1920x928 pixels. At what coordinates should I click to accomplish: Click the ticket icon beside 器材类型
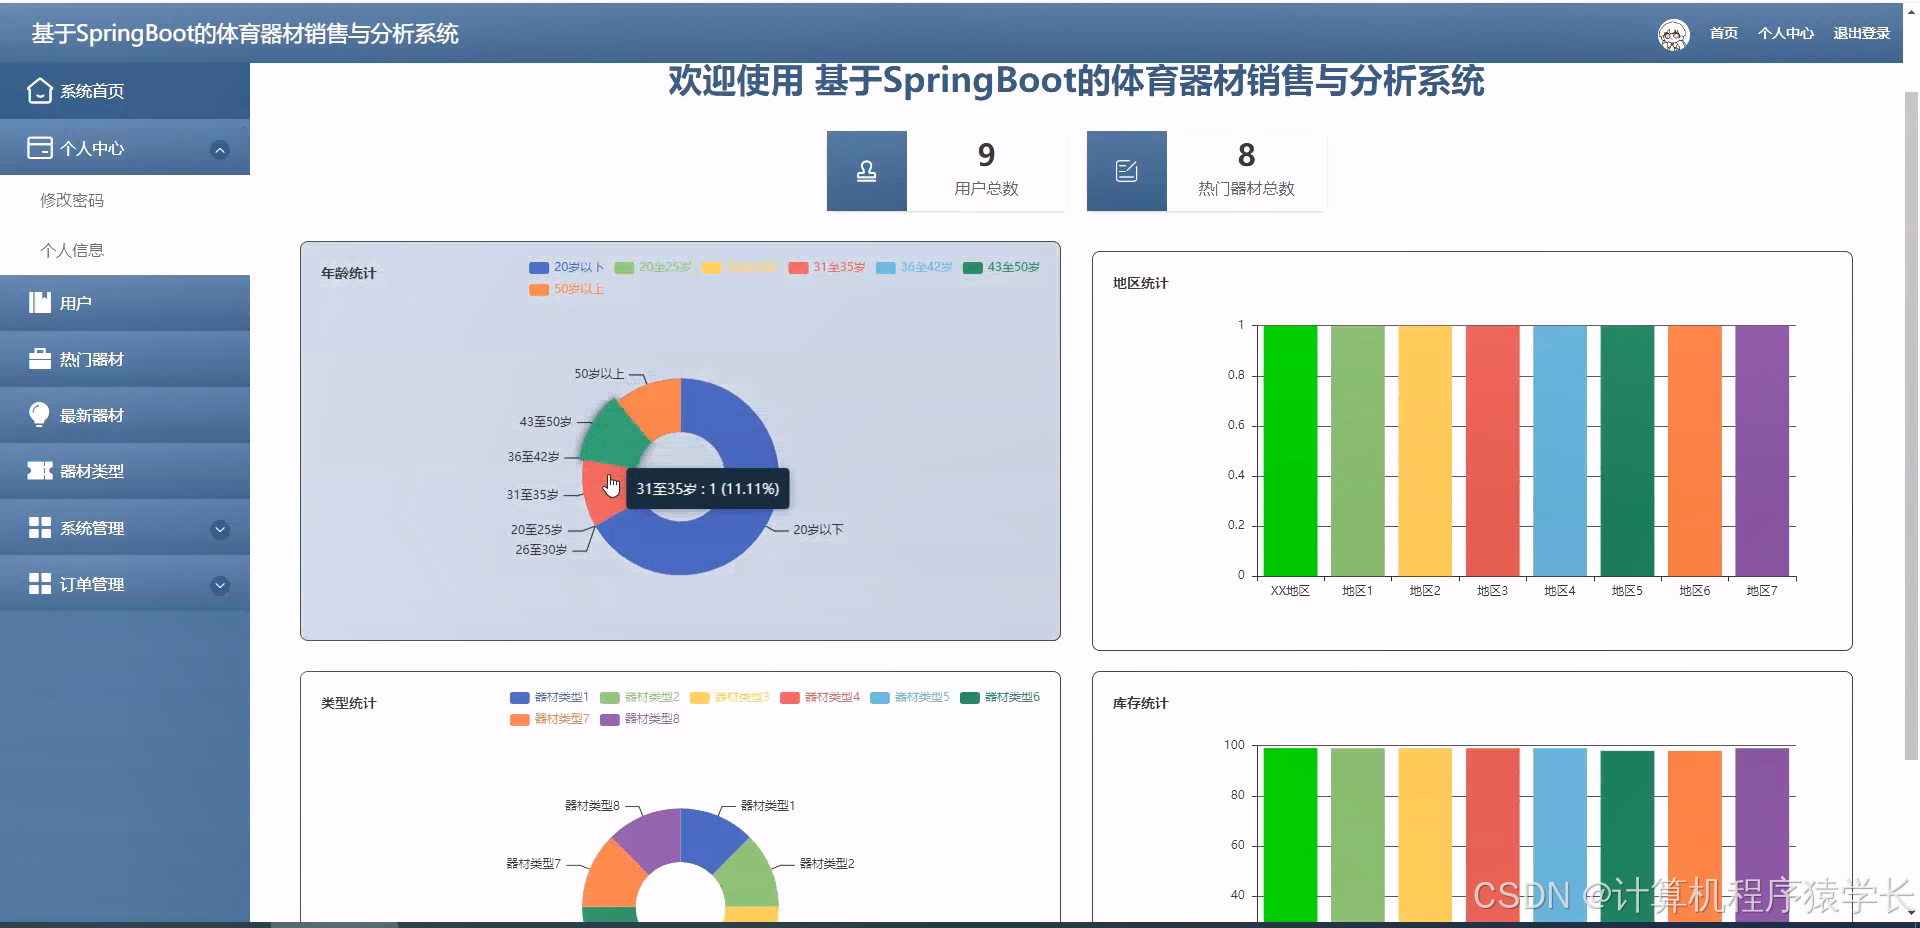pos(40,471)
